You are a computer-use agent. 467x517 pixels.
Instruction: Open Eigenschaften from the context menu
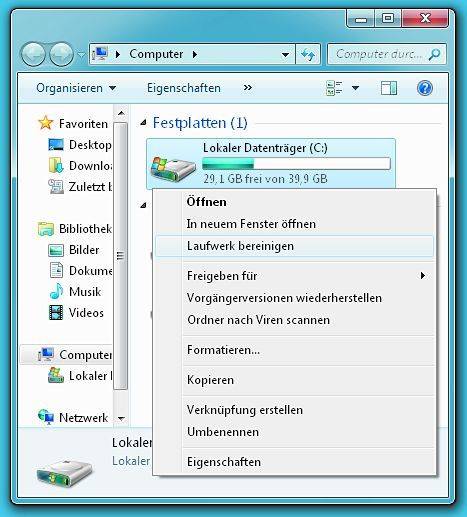[224, 462]
